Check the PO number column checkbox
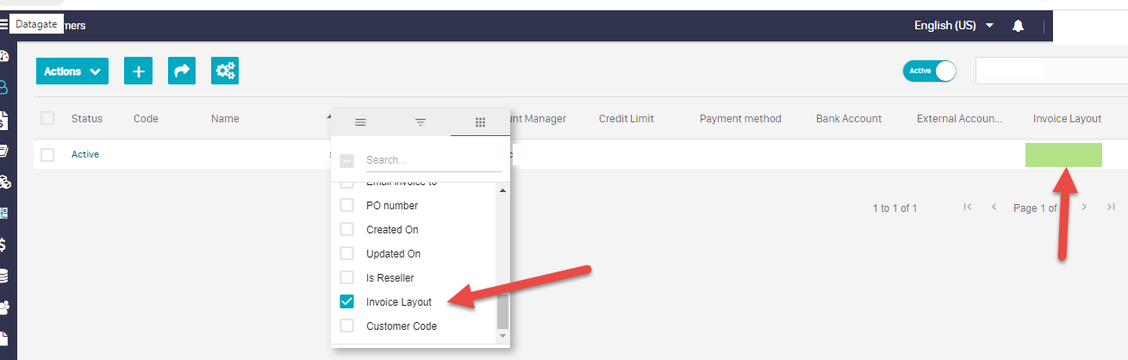This screenshot has width=1128, height=360. tap(347, 206)
